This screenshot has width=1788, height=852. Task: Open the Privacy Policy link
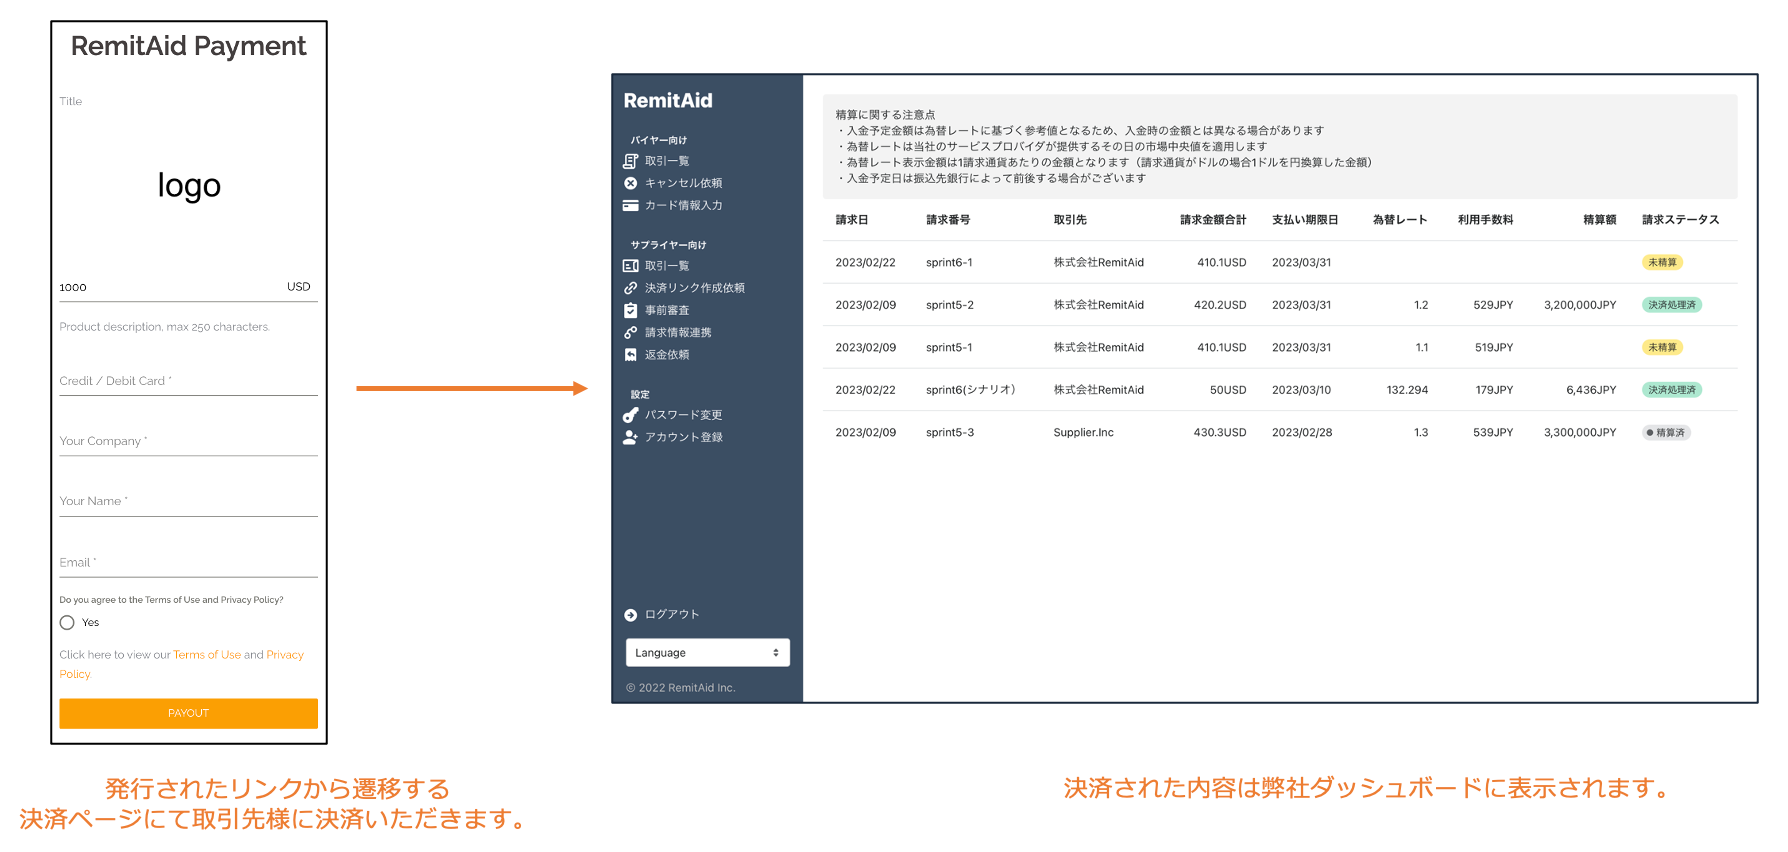(285, 655)
